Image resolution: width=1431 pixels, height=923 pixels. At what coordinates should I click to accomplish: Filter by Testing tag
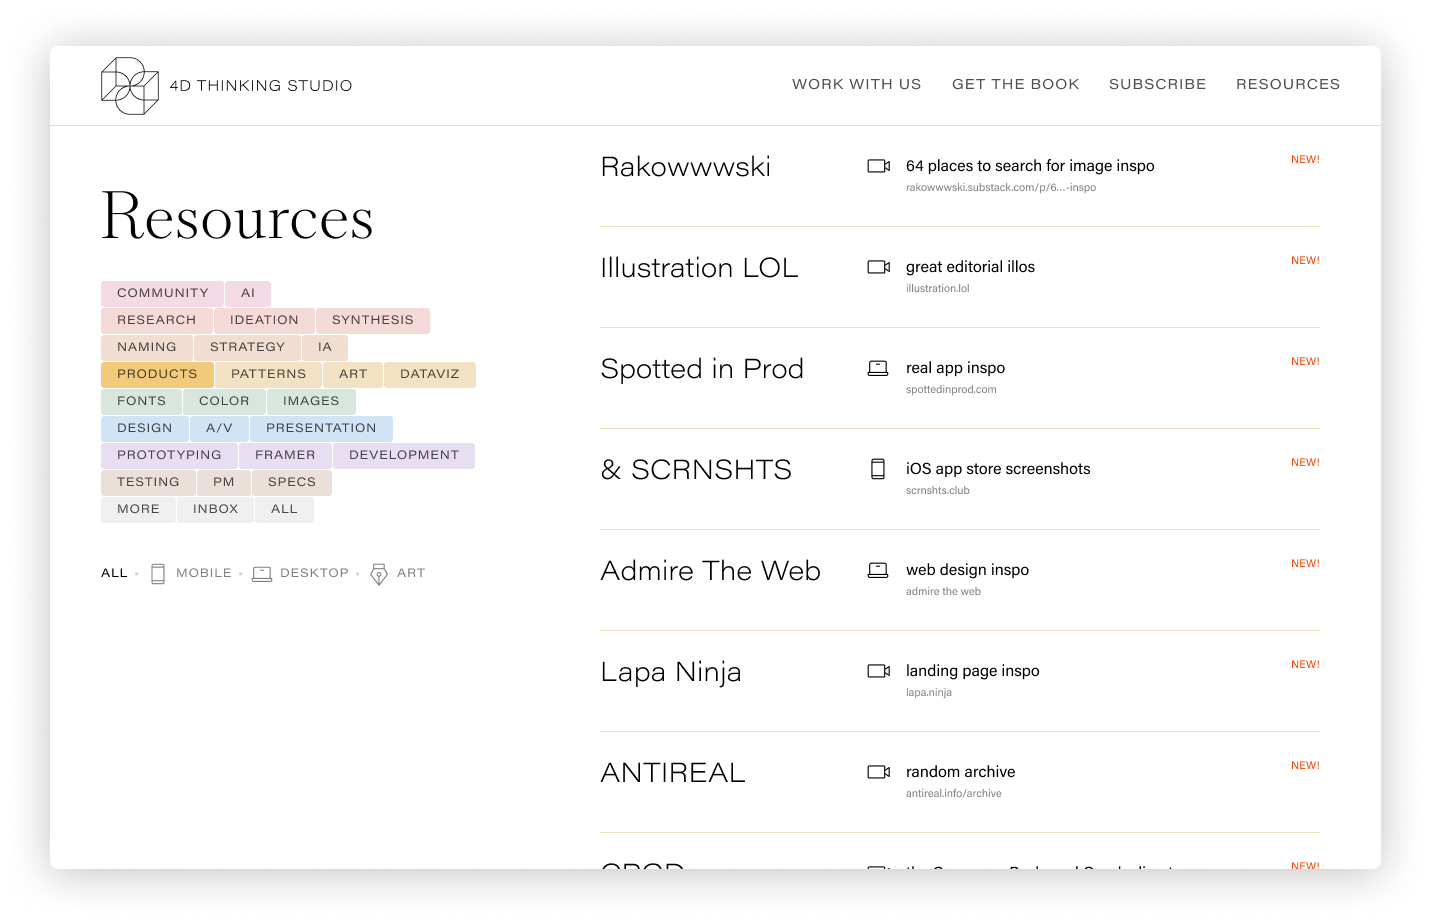click(148, 482)
